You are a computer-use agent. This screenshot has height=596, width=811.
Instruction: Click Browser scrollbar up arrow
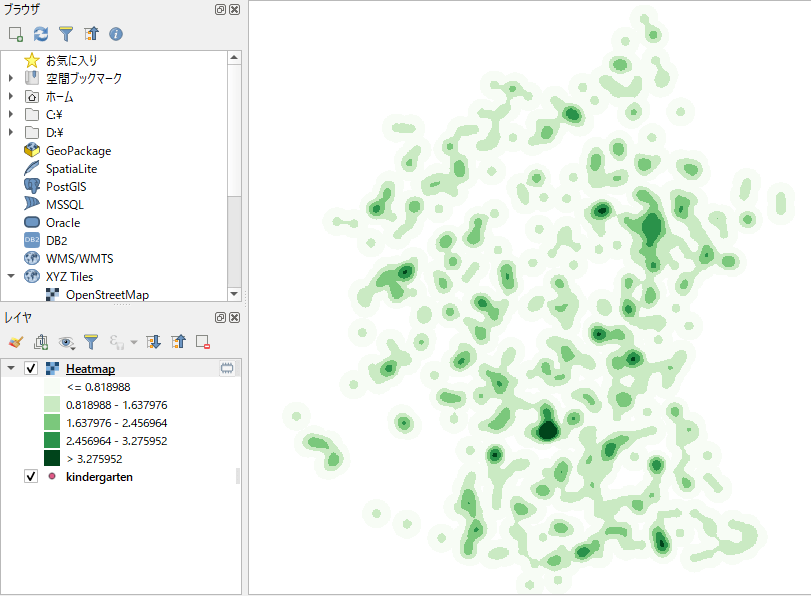click(x=234, y=57)
